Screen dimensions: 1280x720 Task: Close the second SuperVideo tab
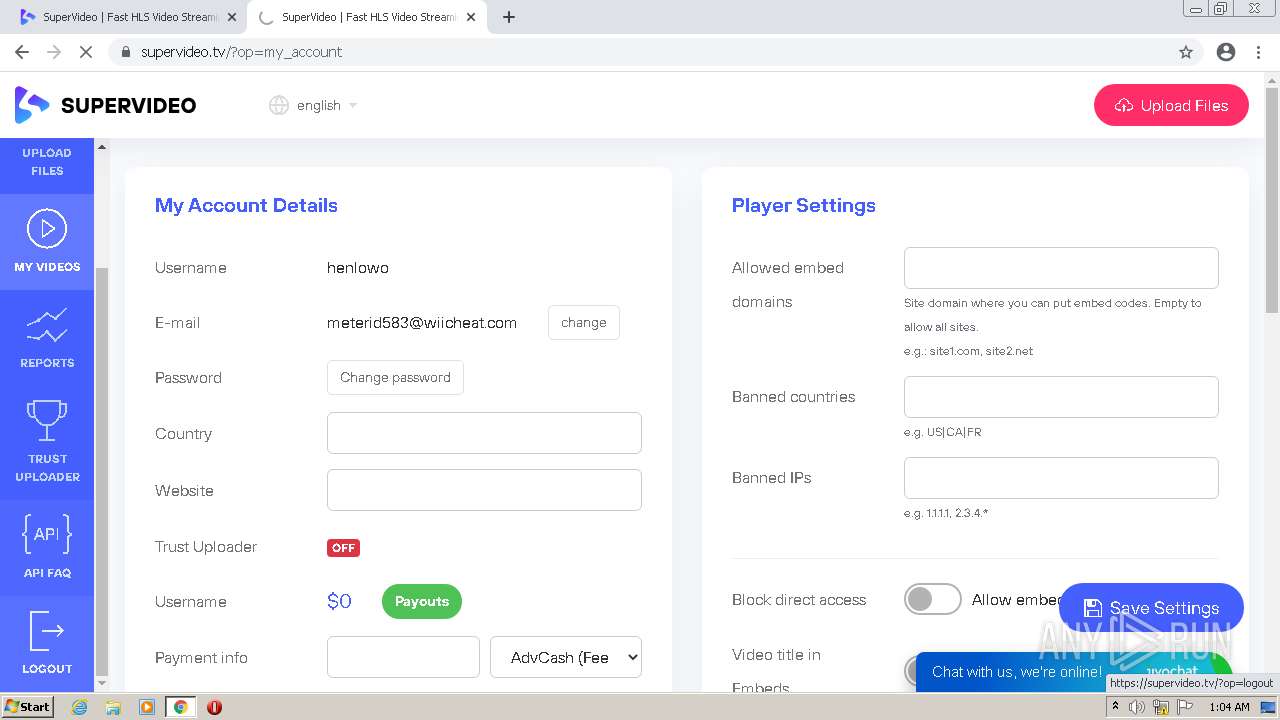click(469, 17)
